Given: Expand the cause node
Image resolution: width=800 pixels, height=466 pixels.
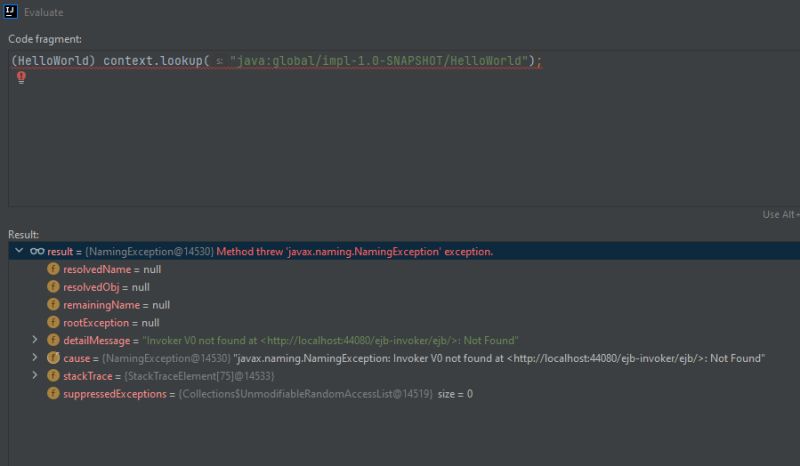Looking at the screenshot, I should (35, 357).
